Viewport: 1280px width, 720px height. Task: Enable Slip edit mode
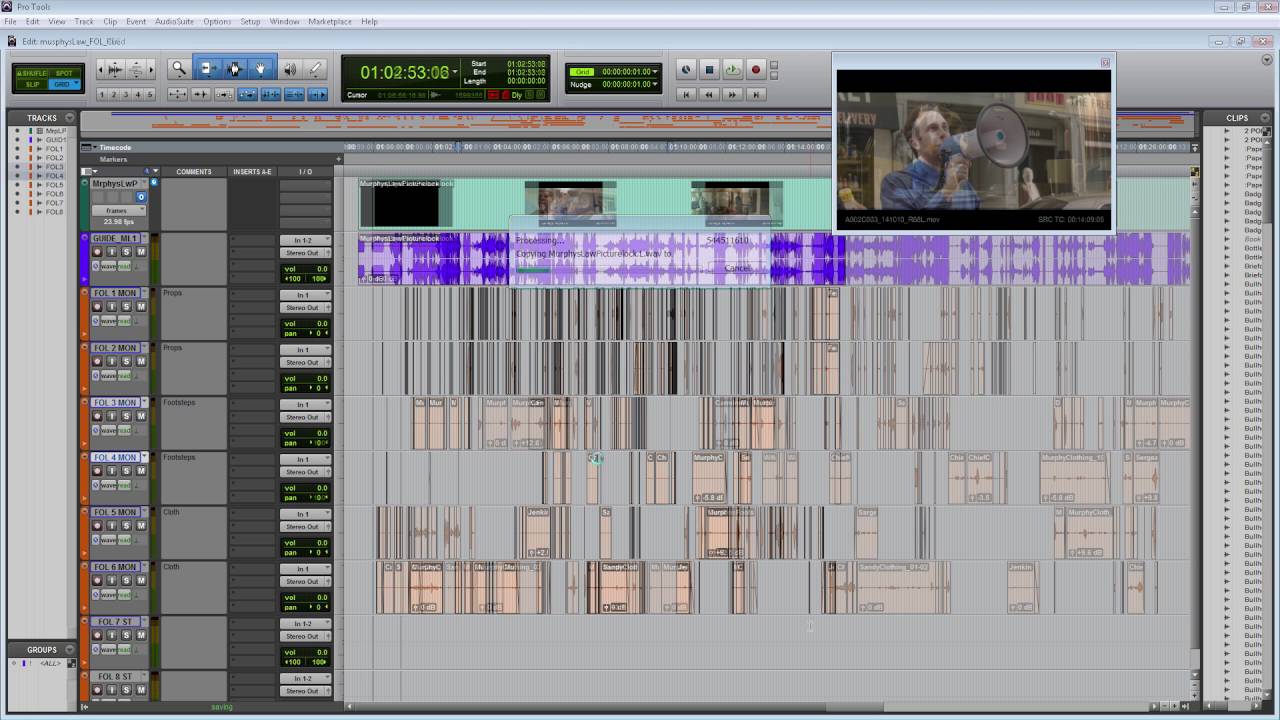(33, 84)
